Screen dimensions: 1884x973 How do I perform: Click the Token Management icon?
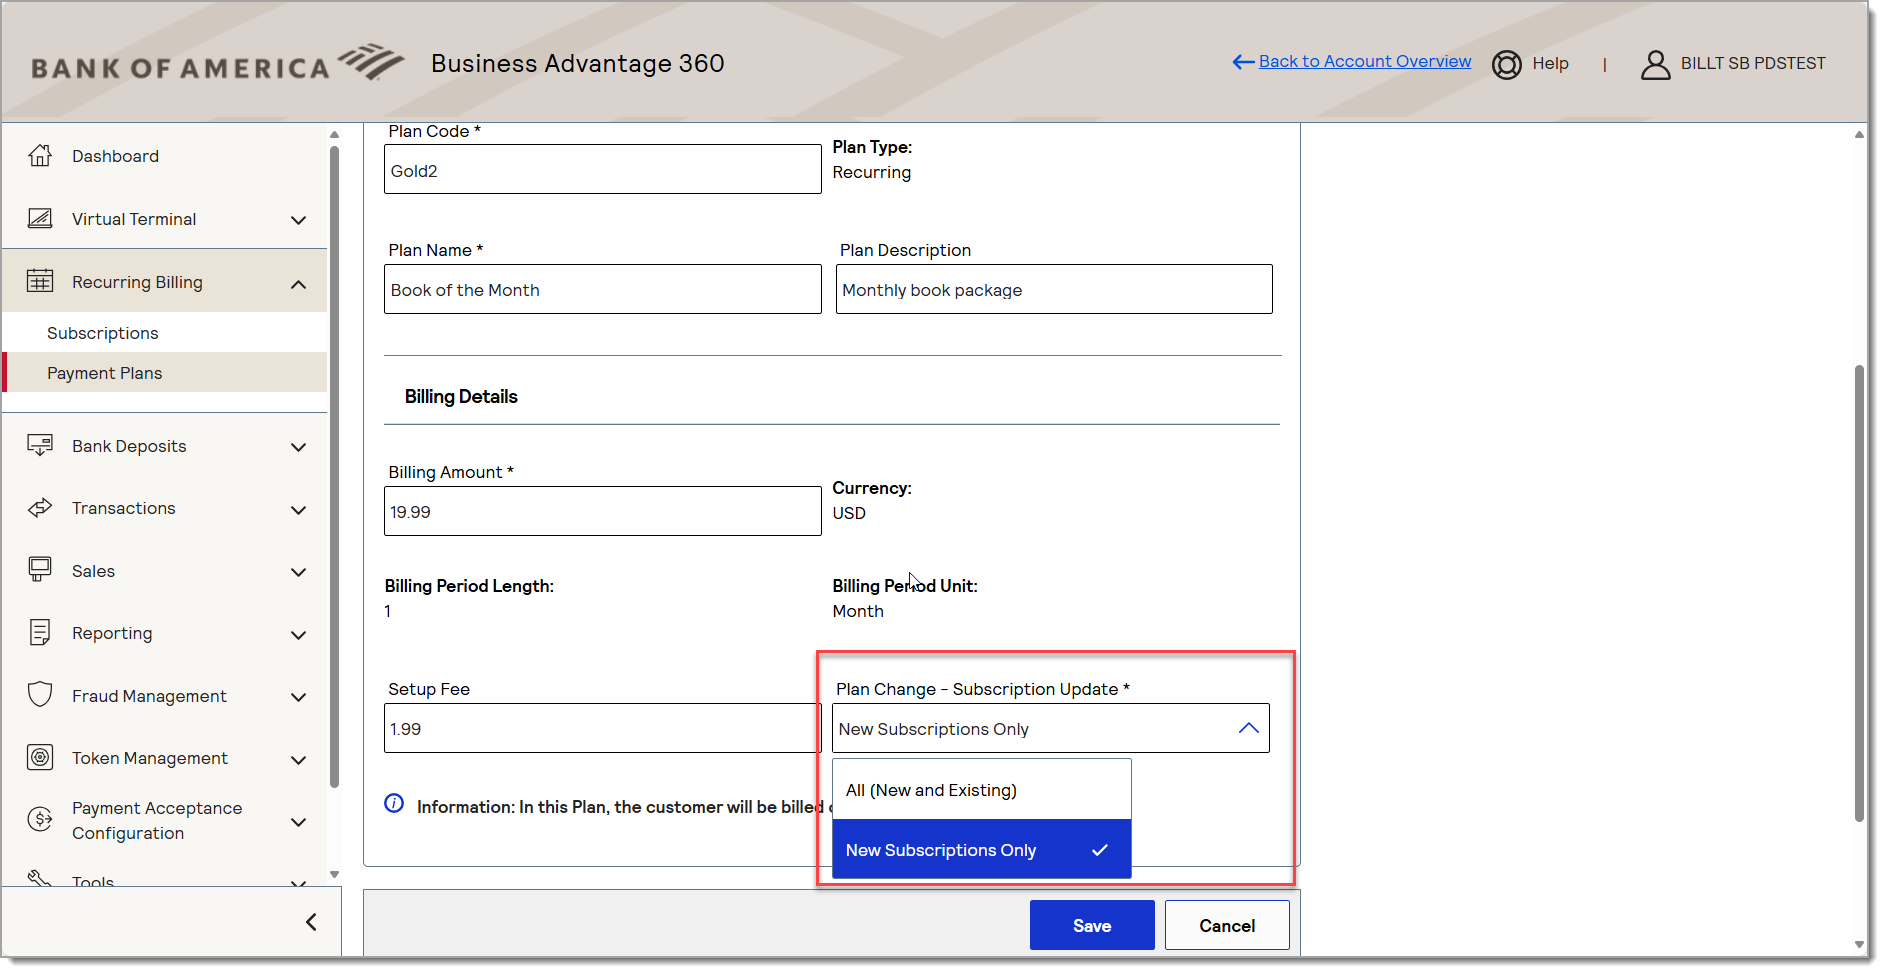(x=40, y=757)
